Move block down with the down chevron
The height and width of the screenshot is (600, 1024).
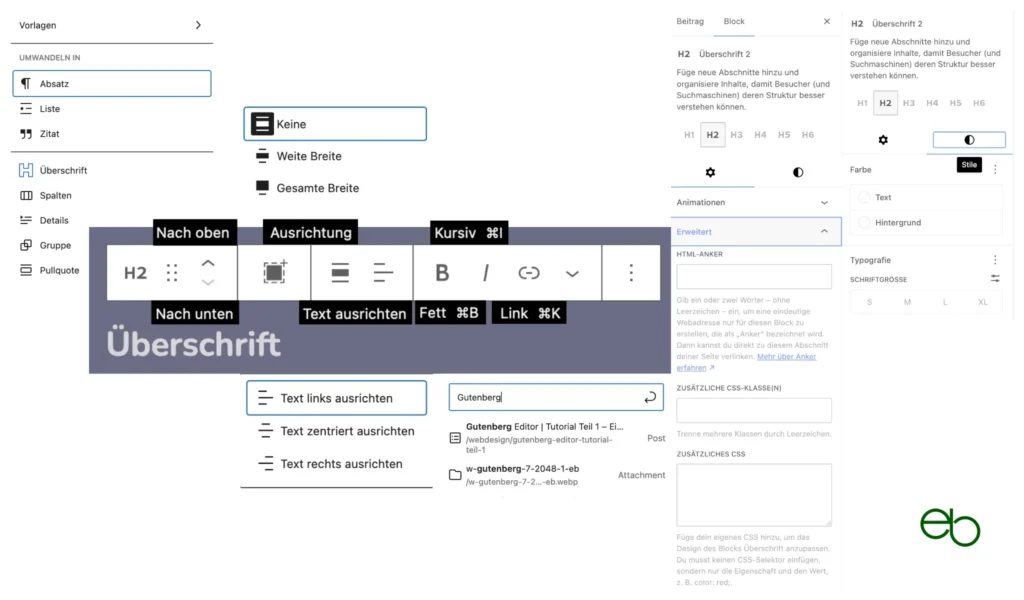click(208, 283)
